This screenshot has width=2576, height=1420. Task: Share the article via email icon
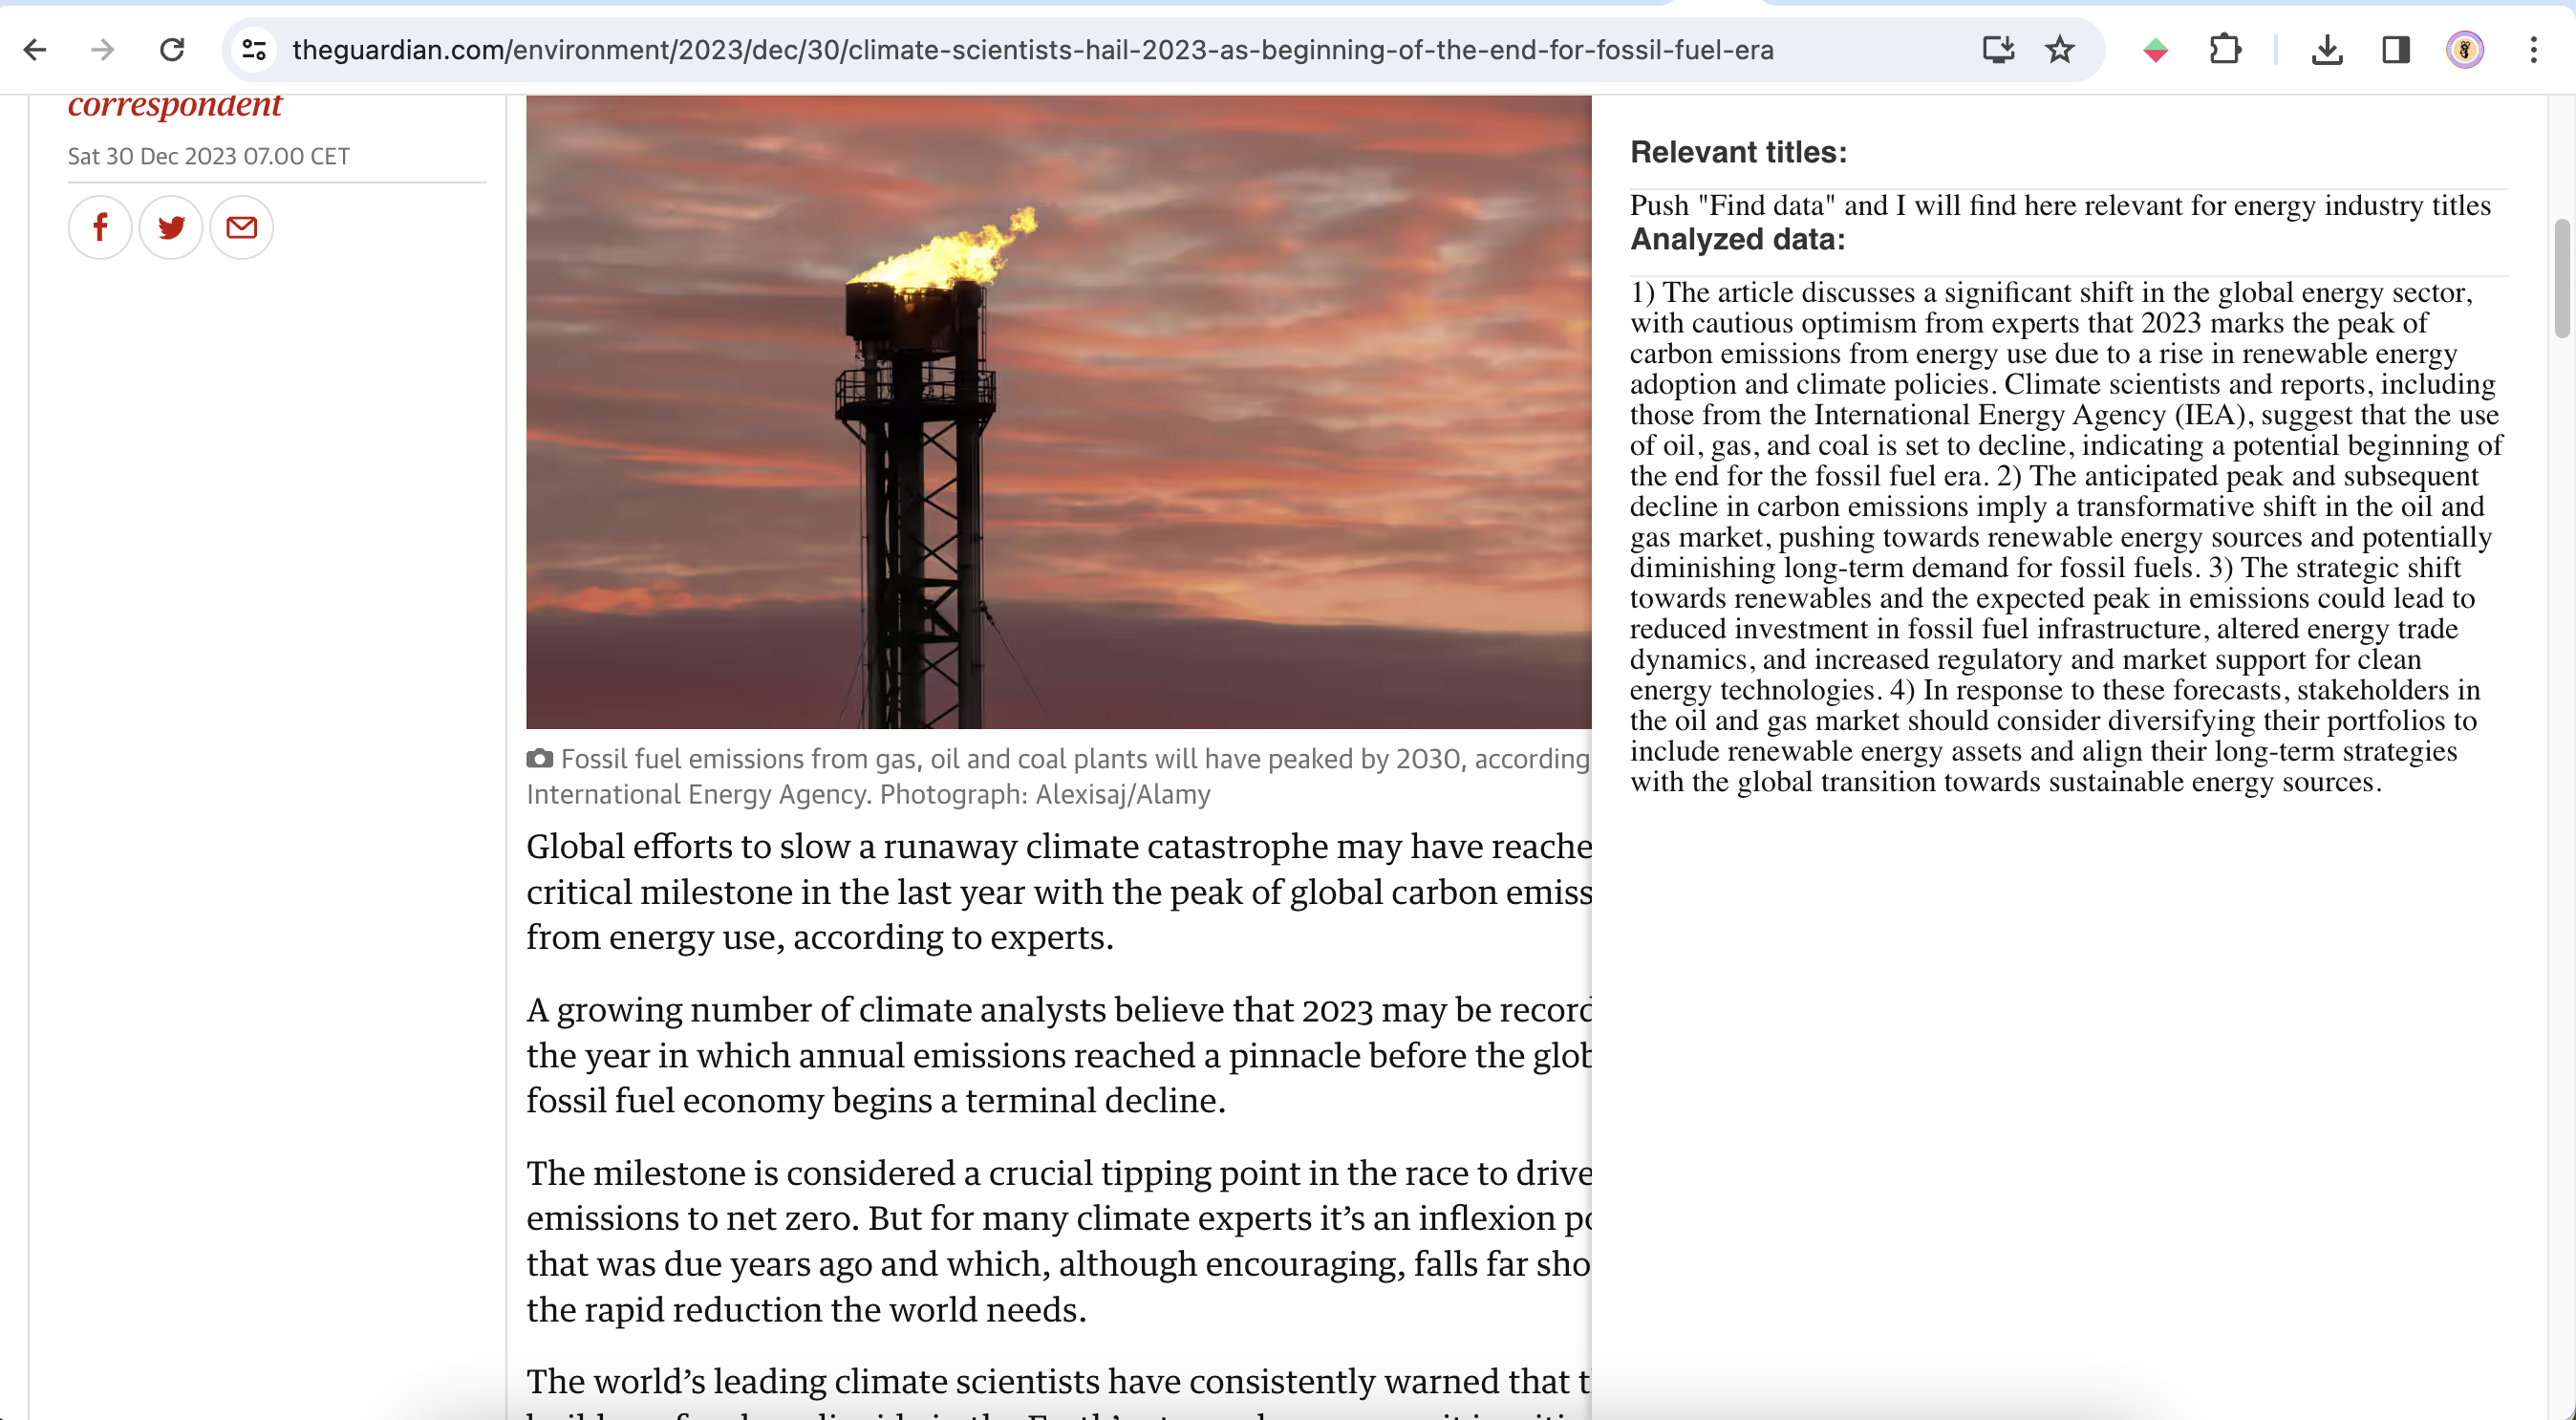coord(241,227)
